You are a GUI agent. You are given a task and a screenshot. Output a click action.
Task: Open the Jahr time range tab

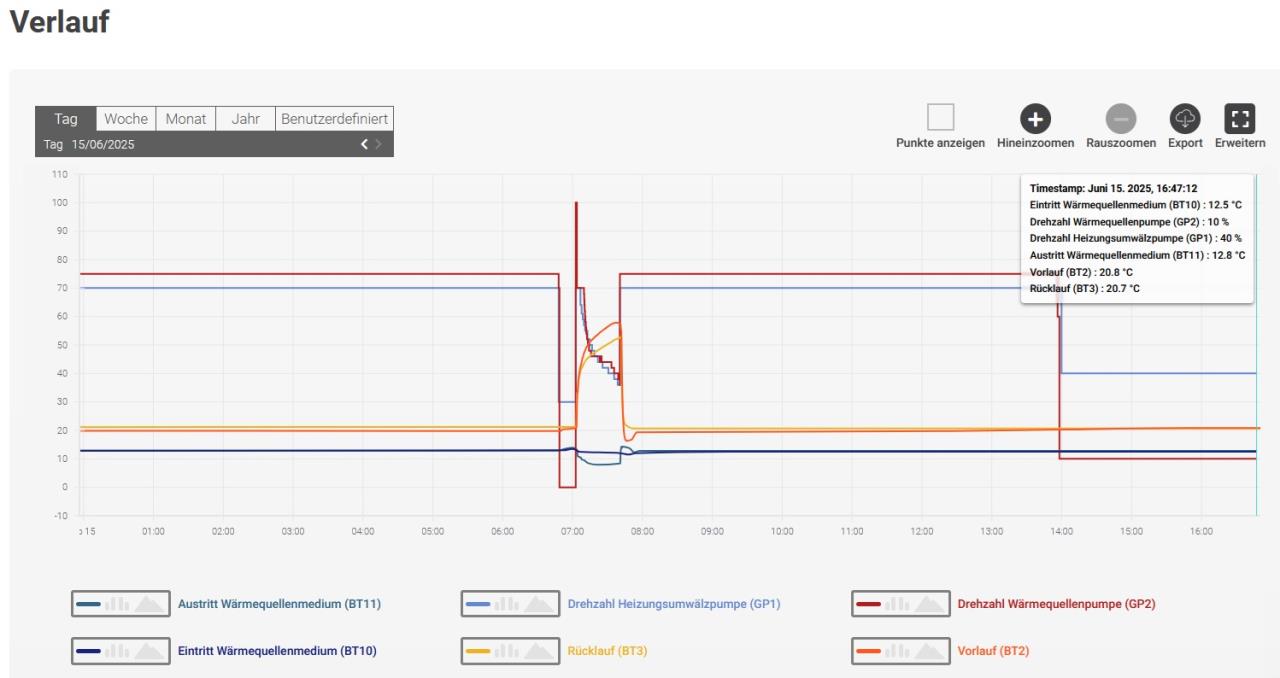click(x=246, y=119)
